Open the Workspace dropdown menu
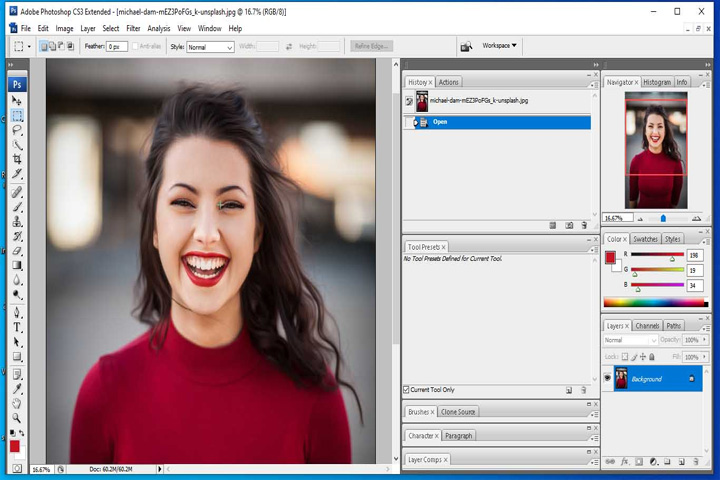This screenshot has width=720, height=480. [499, 45]
